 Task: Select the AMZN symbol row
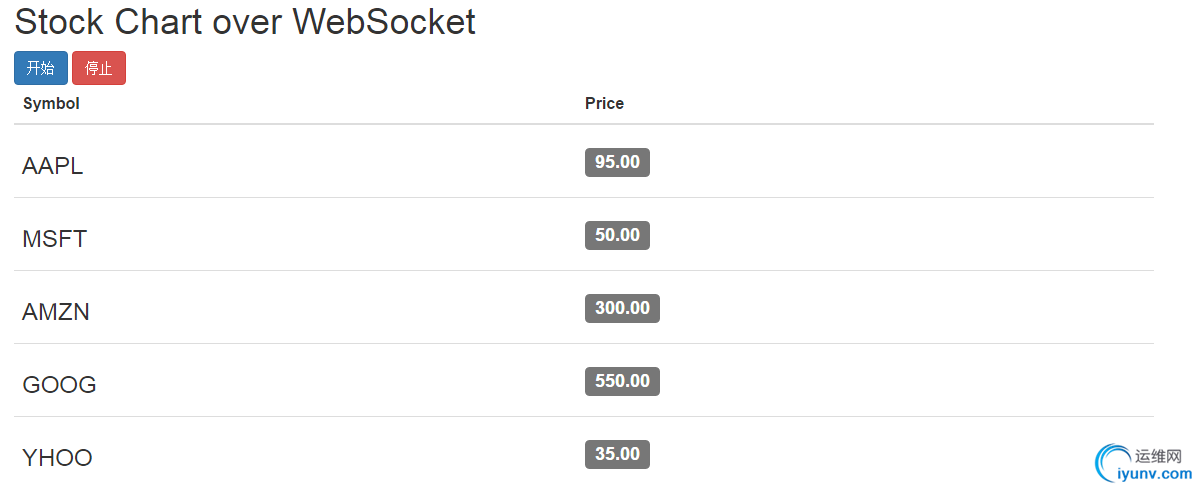pos(584,308)
